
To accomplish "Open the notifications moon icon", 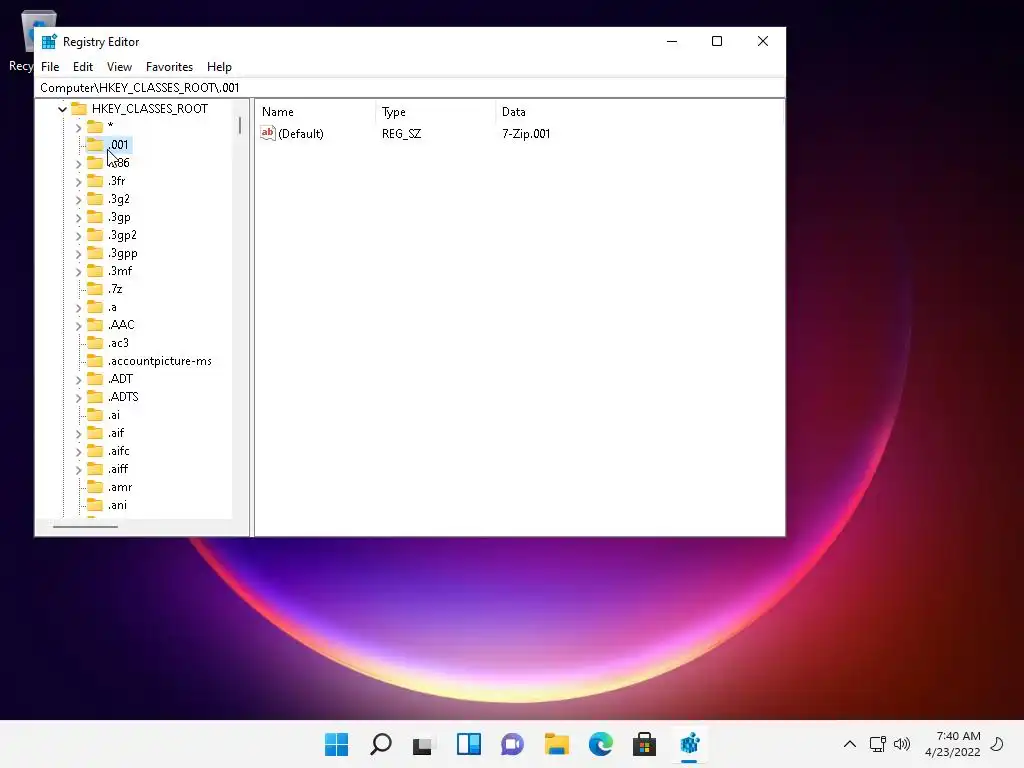I will pyautogui.click(x=997, y=744).
